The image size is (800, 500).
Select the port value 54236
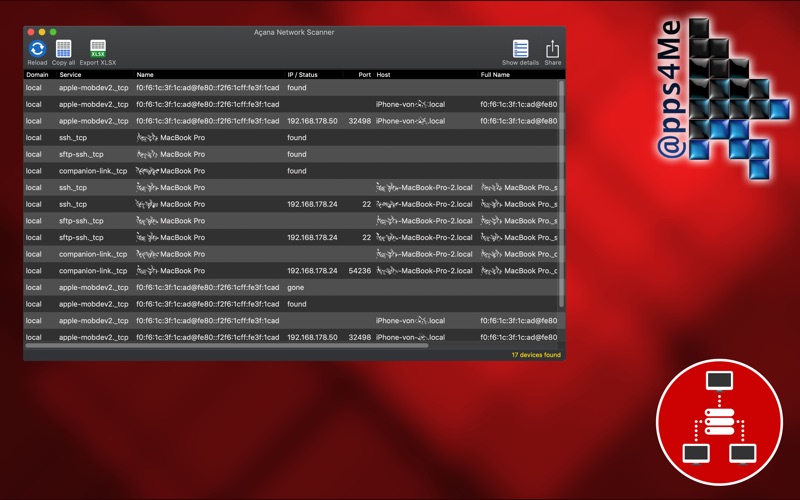click(x=360, y=271)
